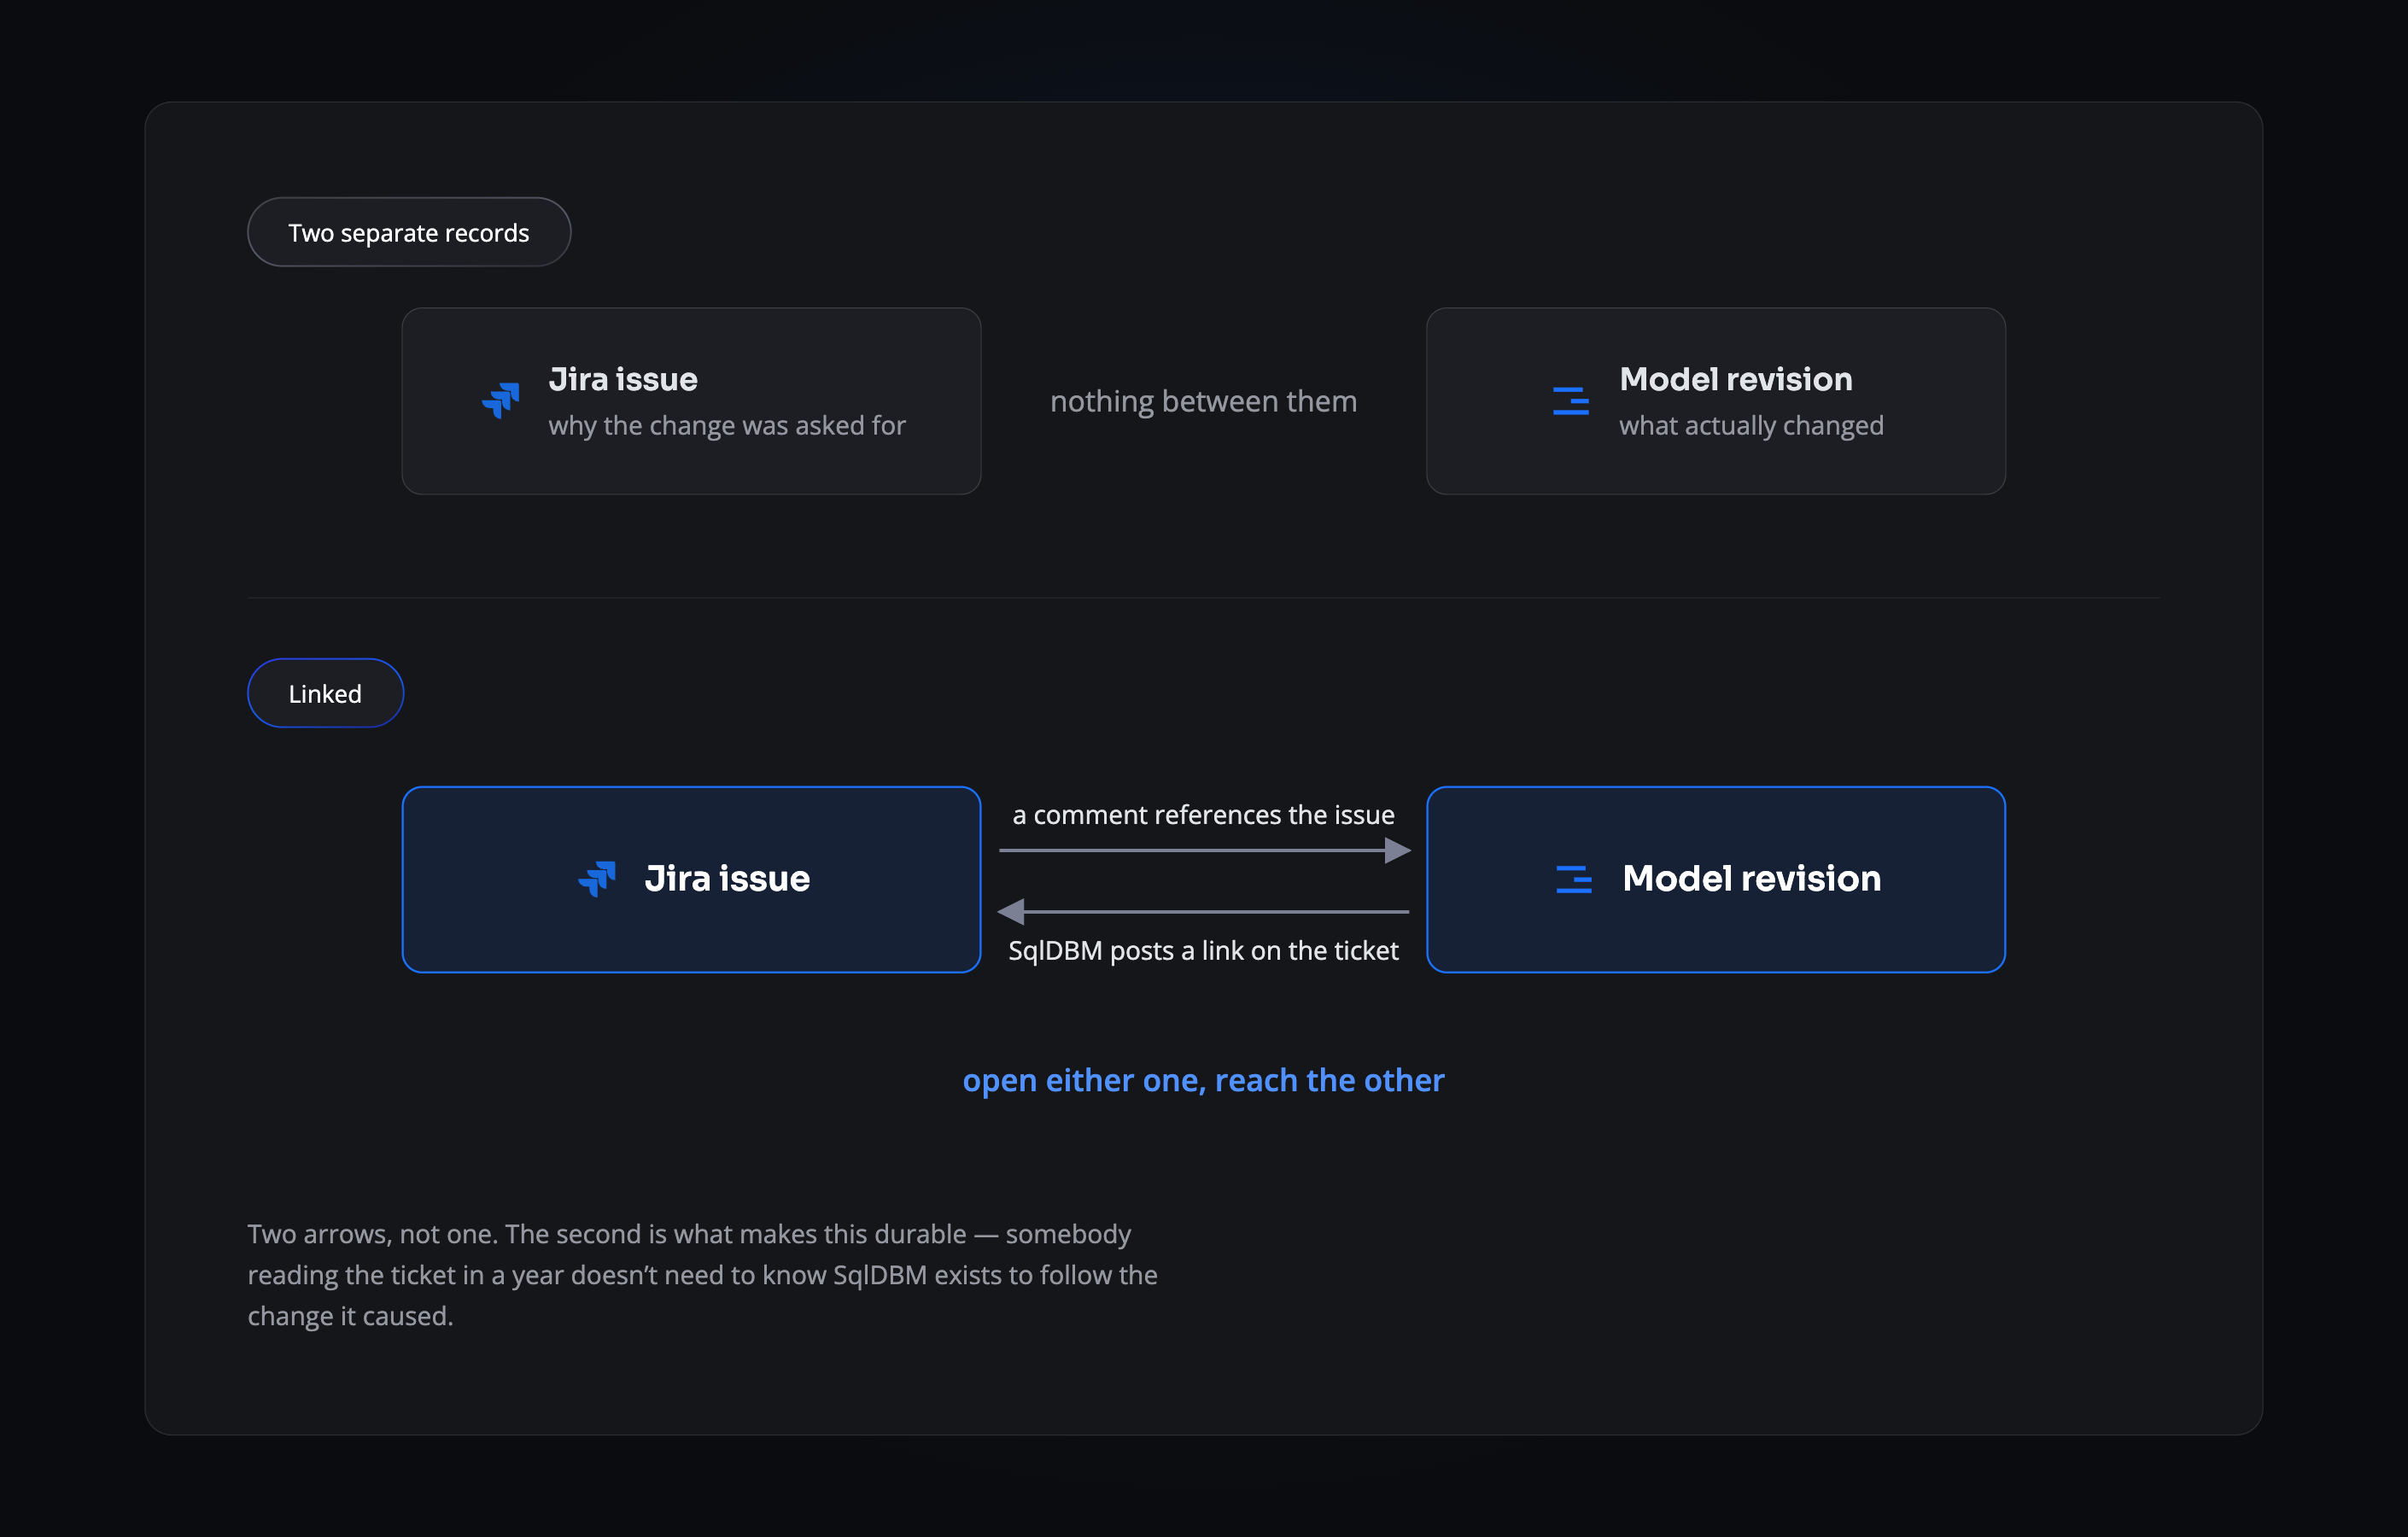Click the highlighted "Model revision" card title
This screenshot has width=2408, height=1537.
coord(1751,879)
